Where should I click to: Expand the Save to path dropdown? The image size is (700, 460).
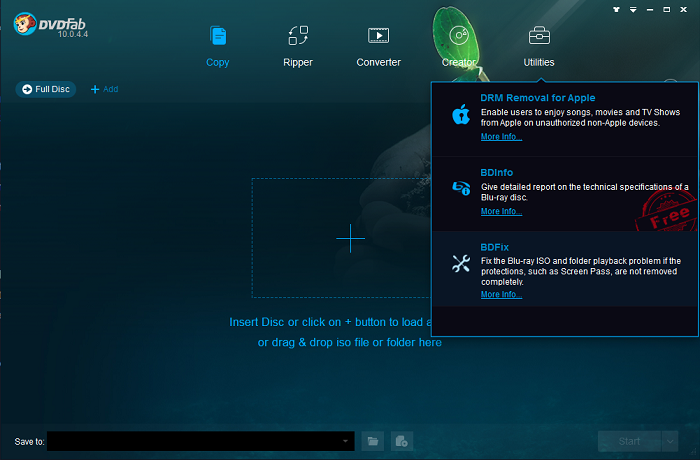346,441
